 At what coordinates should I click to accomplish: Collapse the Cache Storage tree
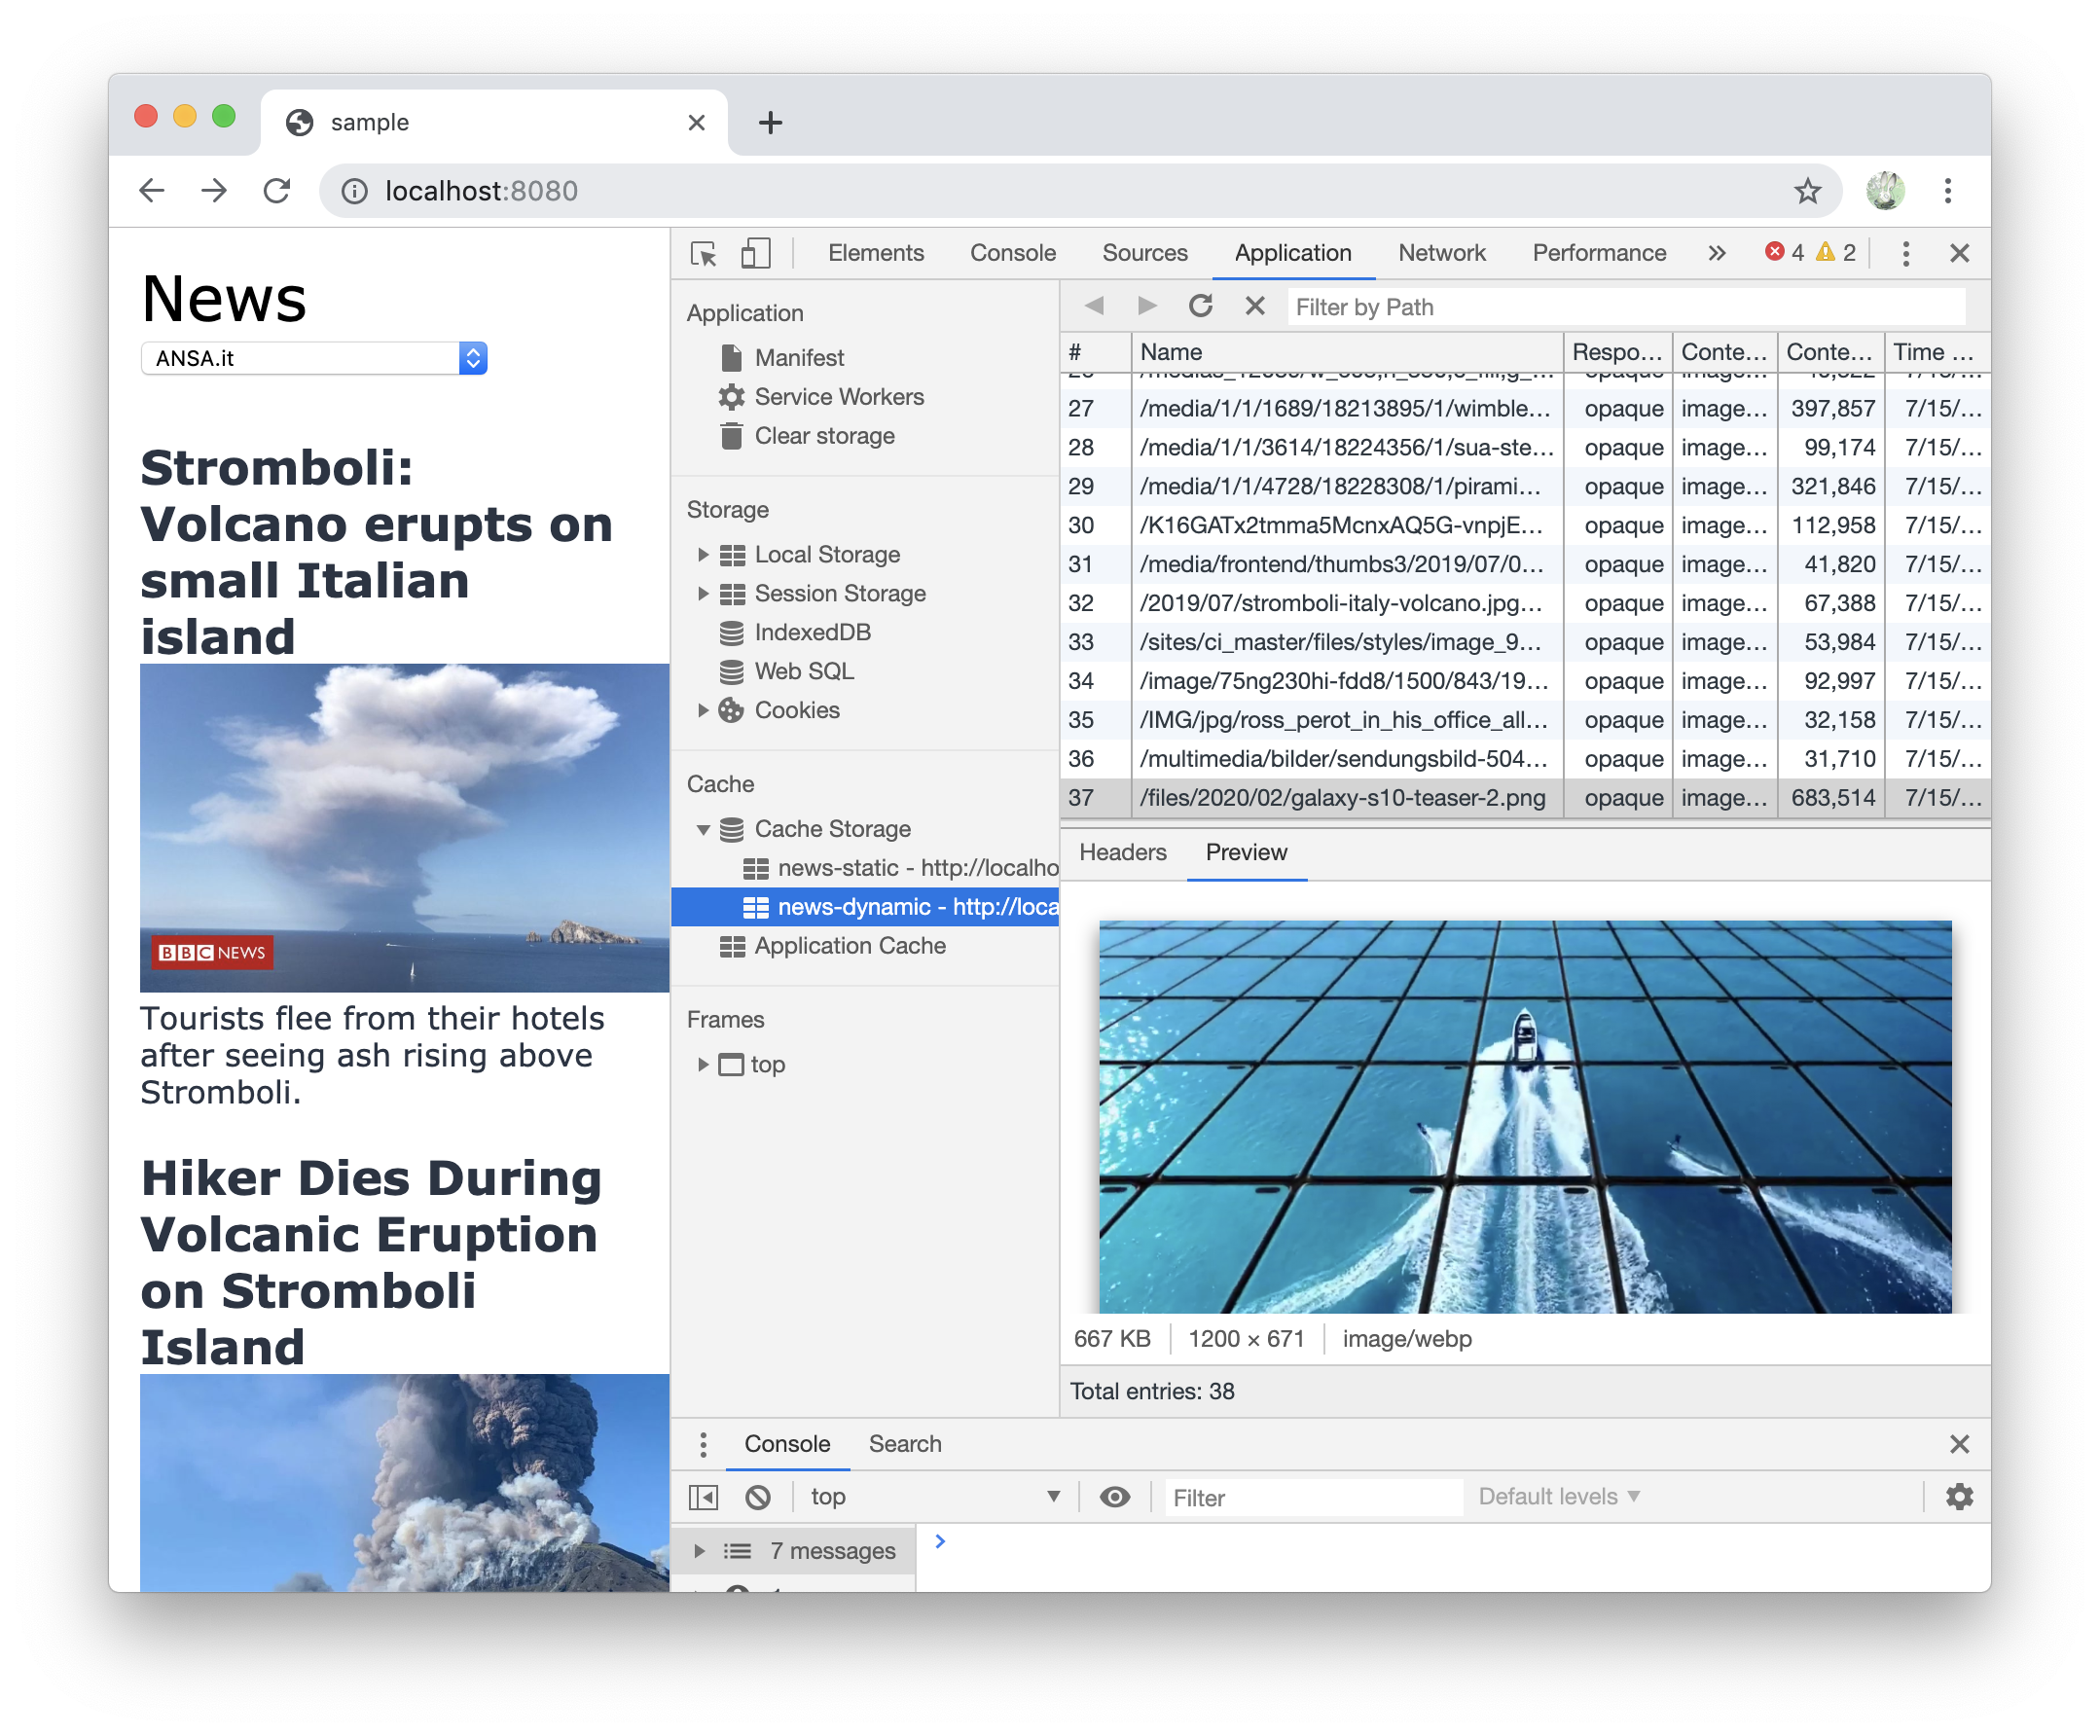(x=705, y=829)
